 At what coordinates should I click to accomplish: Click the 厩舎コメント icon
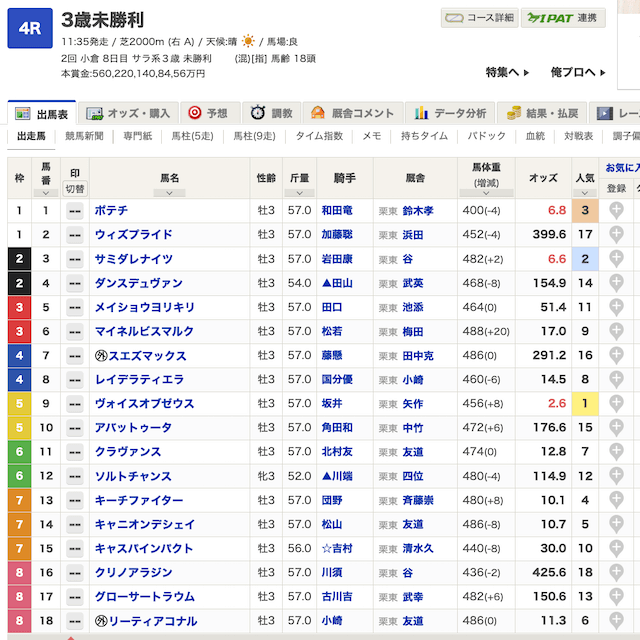click(317, 113)
